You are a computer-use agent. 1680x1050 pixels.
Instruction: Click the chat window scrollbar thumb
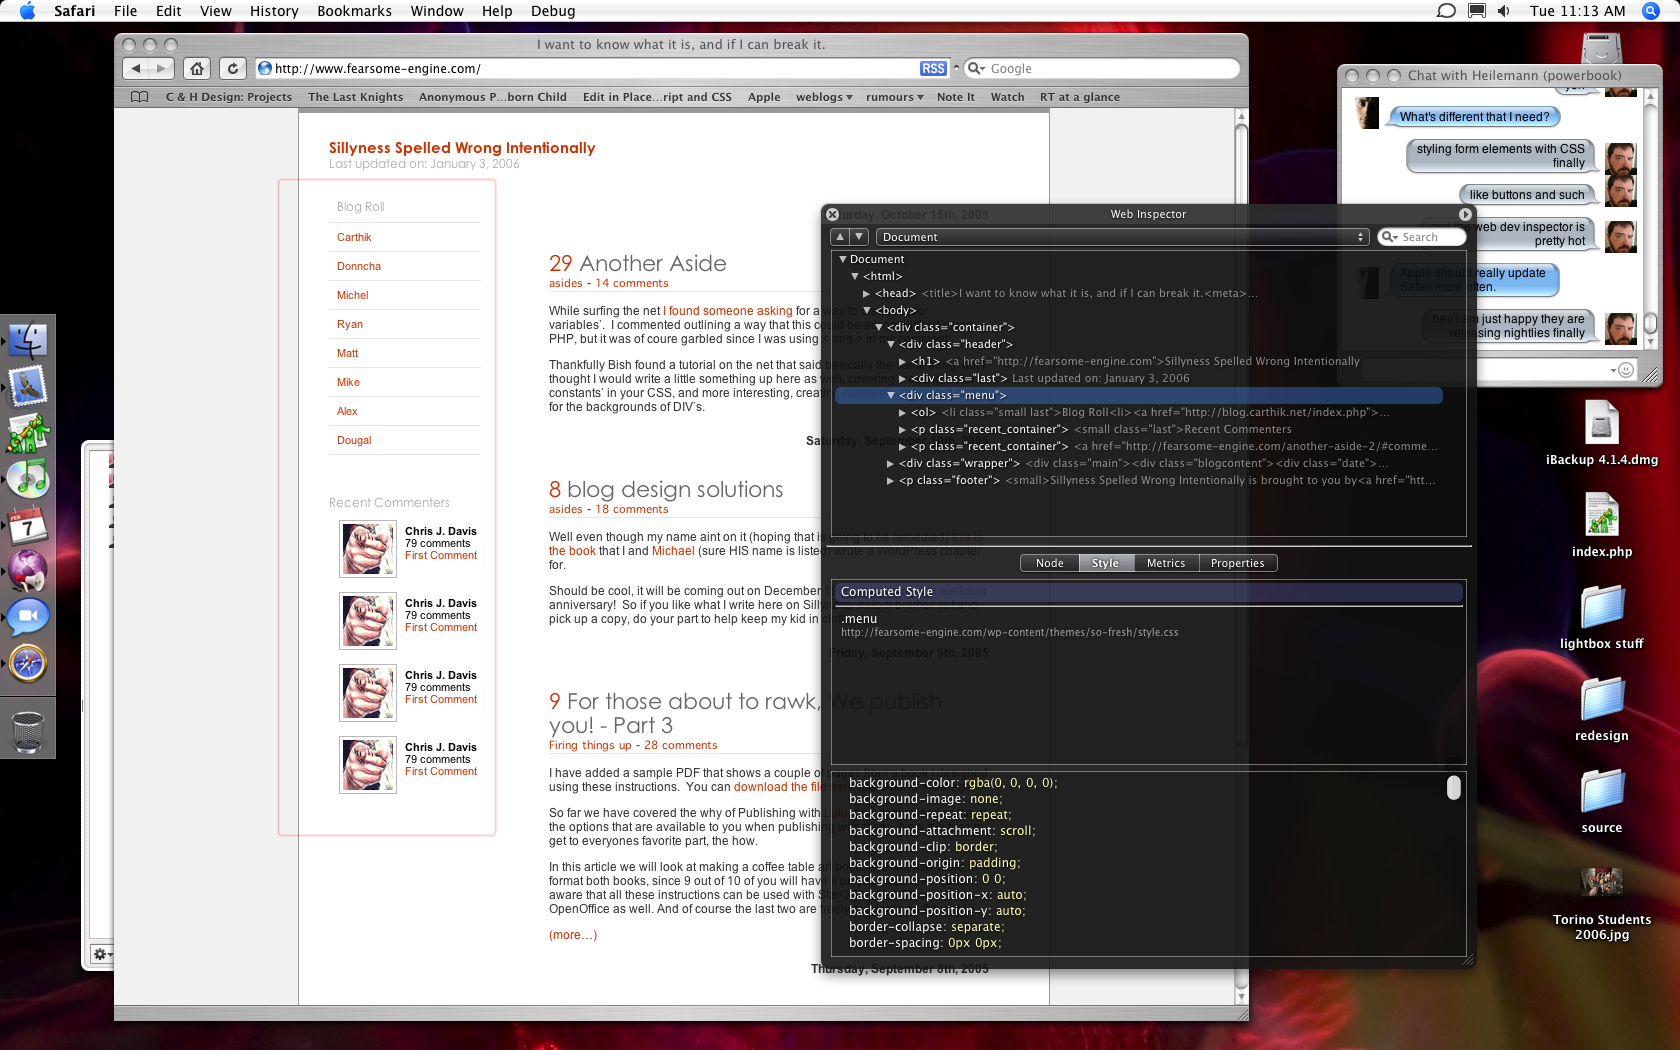[1650, 322]
